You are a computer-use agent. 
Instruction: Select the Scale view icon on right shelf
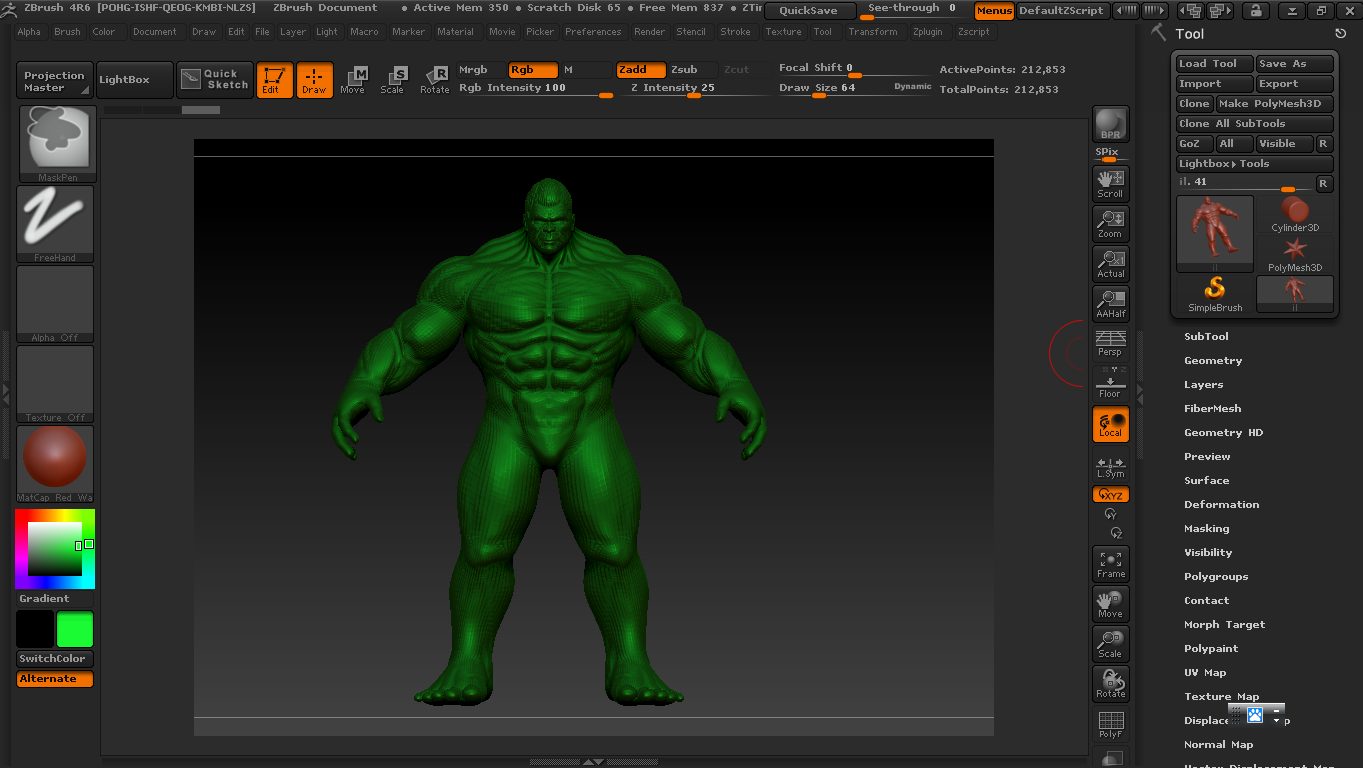(1111, 644)
